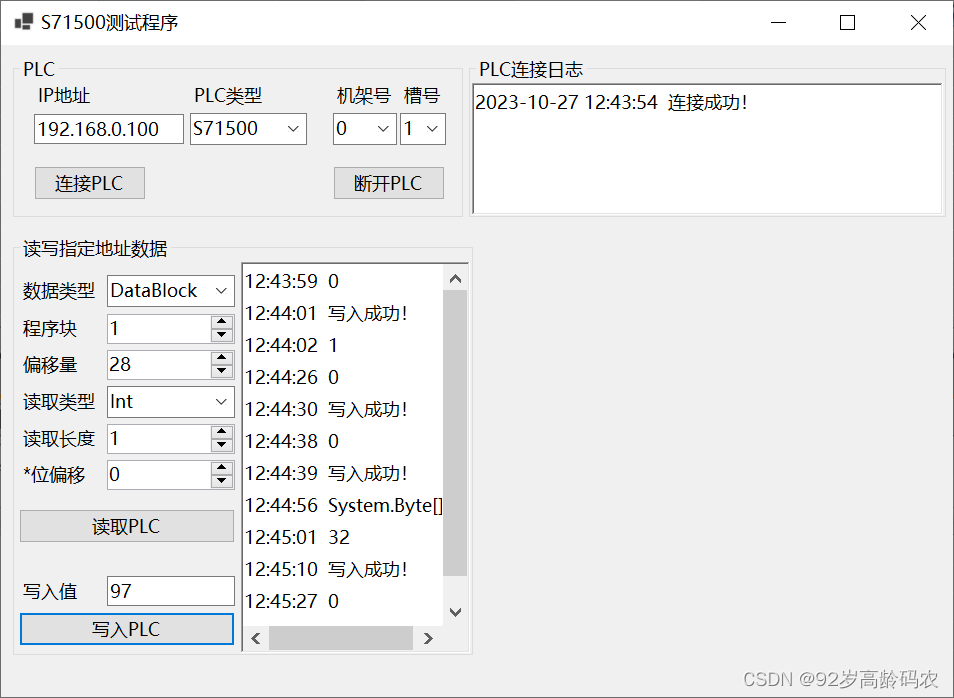The image size is (954, 698).
Task: Open the 数据类型 DataBlock dropdown
Action: (x=171, y=291)
